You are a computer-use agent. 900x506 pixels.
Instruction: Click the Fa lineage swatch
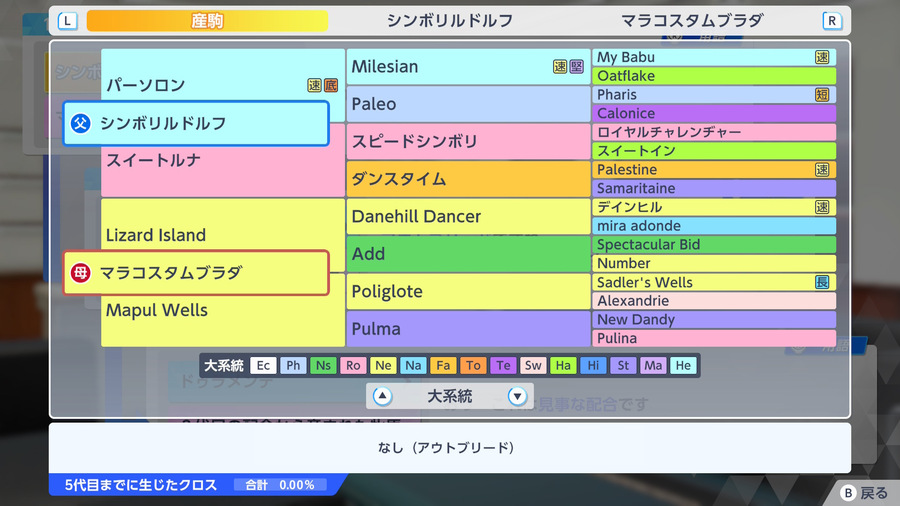click(443, 365)
